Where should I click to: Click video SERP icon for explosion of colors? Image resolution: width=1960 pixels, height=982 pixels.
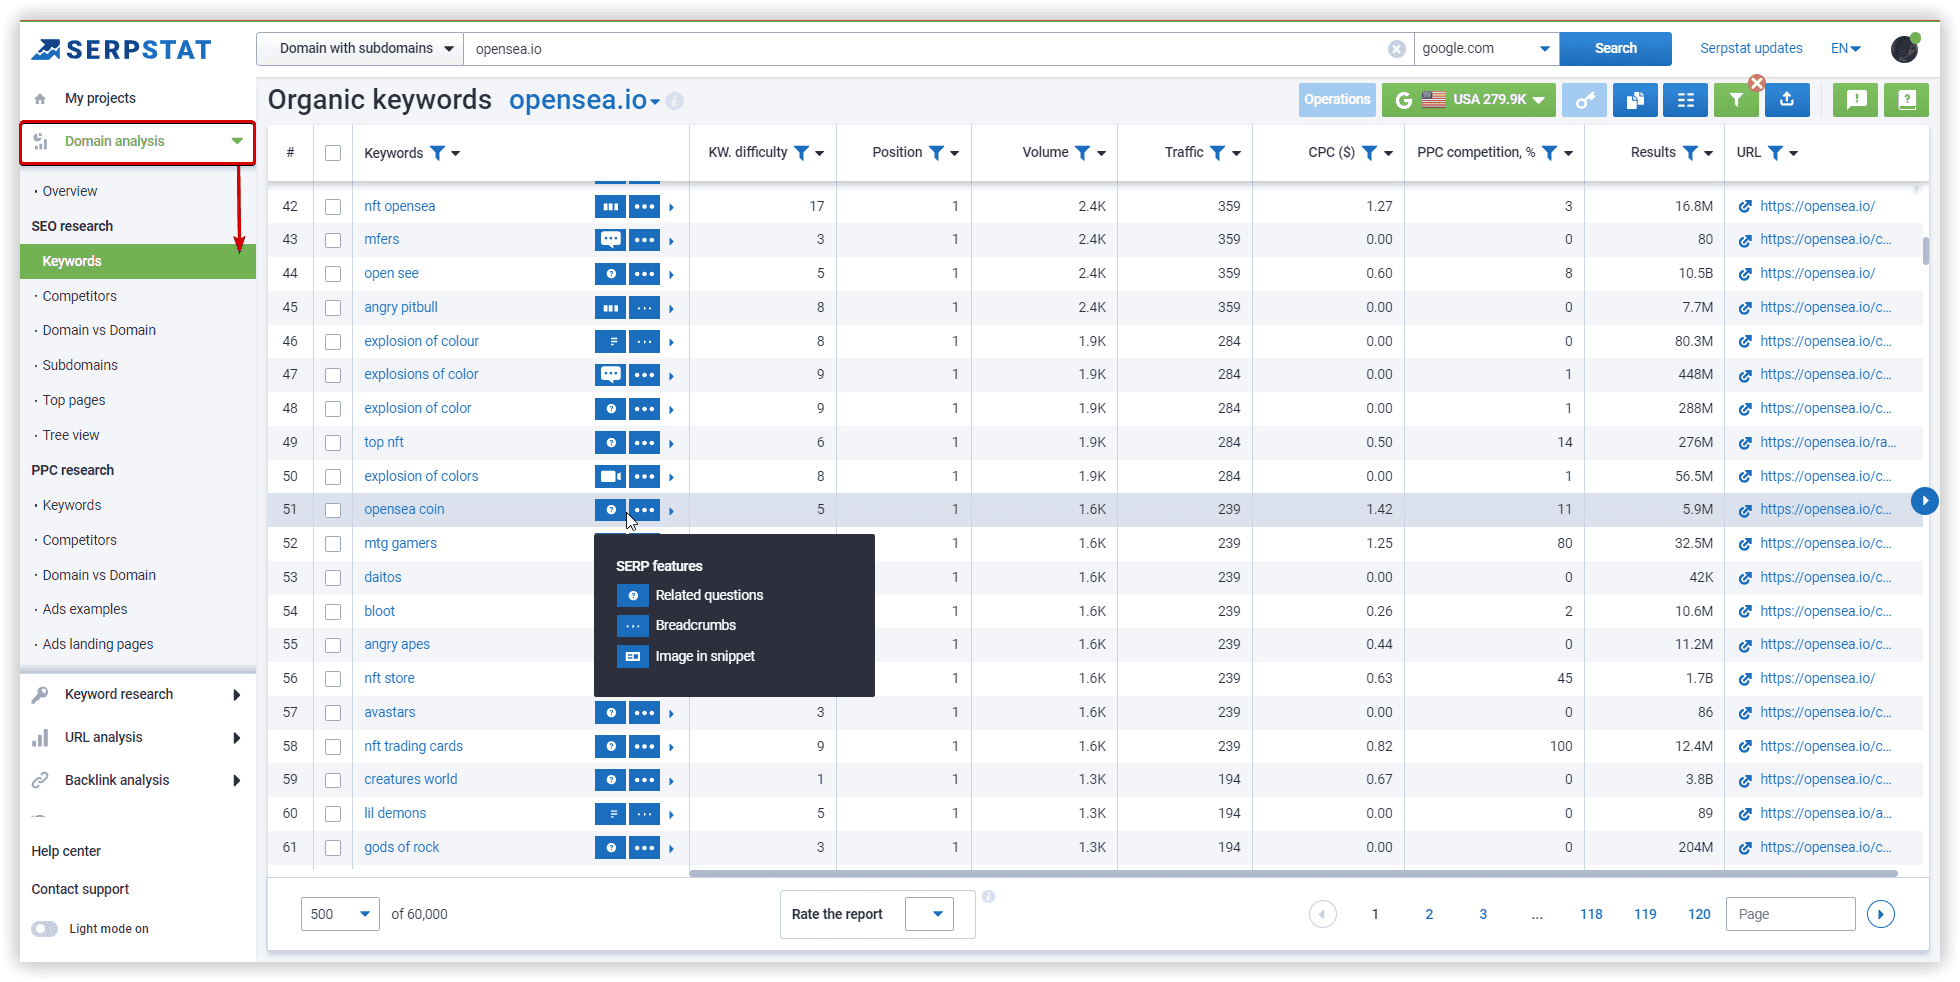[610, 477]
